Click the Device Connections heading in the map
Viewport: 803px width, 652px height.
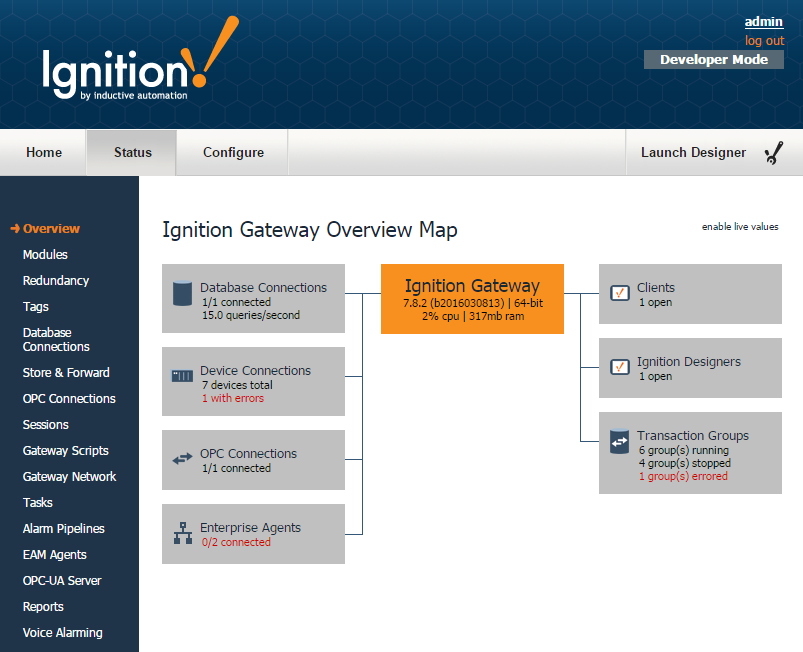(255, 370)
